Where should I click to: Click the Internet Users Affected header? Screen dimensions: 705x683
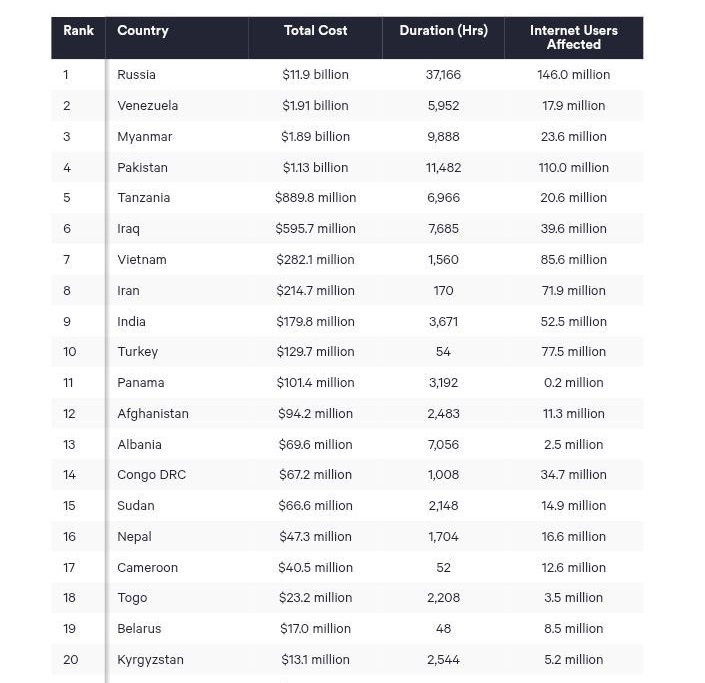(x=573, y=37)
